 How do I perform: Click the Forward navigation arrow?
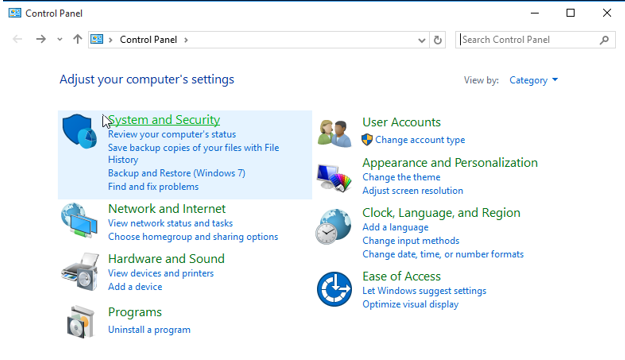click(41, 39)
